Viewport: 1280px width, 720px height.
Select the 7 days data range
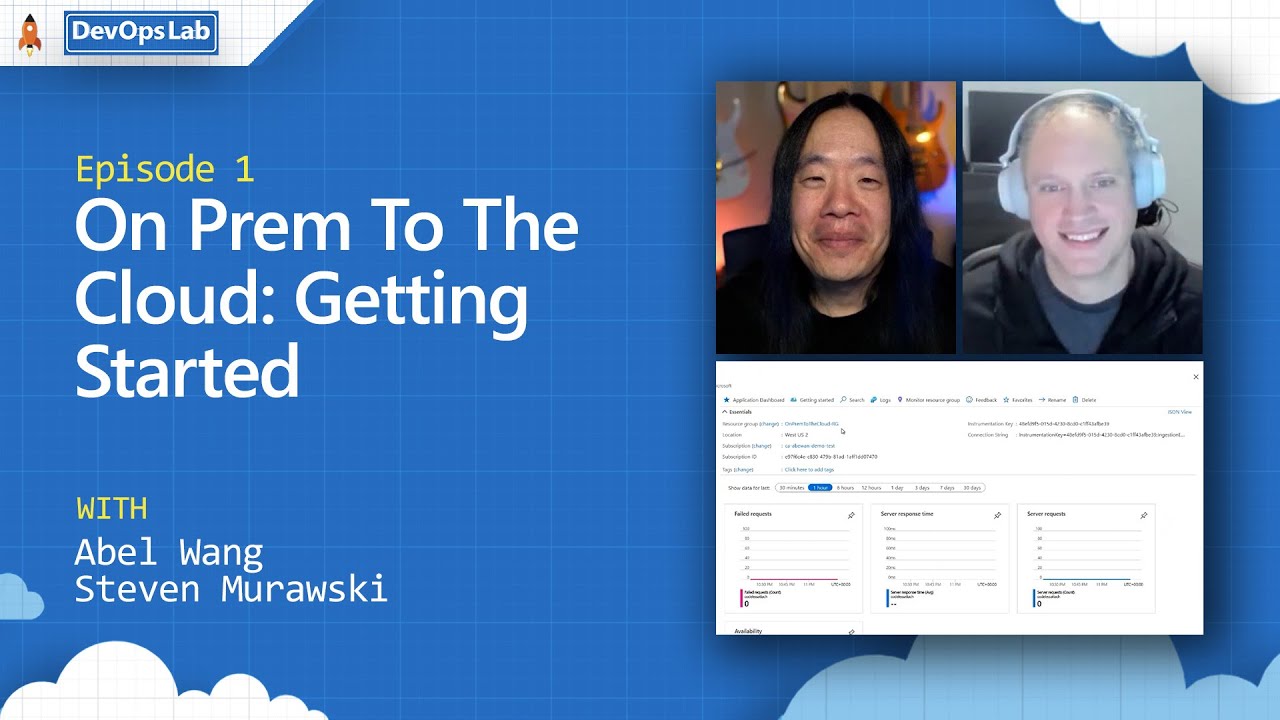coord(946,488)
